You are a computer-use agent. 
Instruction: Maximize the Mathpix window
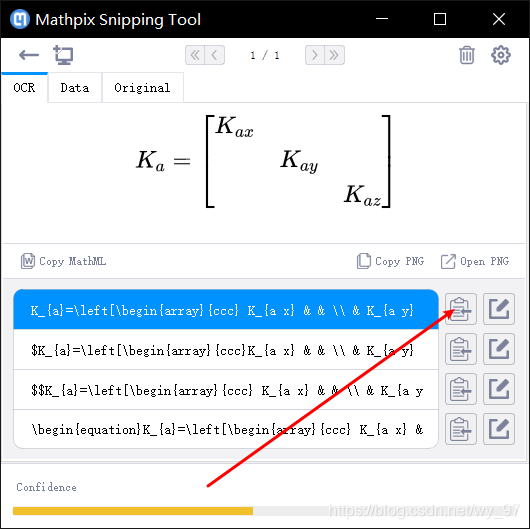[440, 19]
